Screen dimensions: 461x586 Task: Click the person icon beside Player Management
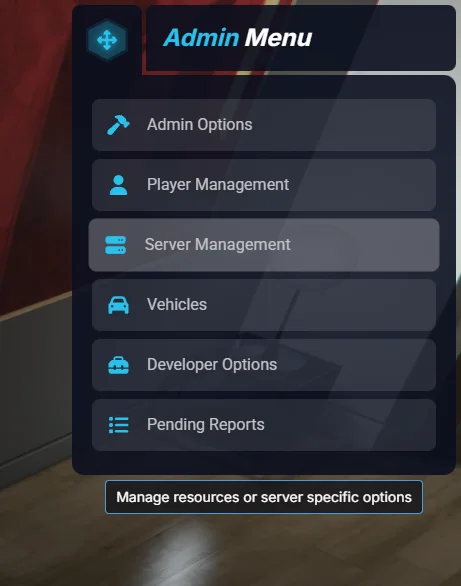pyautogui.click(x=118, y=185)
